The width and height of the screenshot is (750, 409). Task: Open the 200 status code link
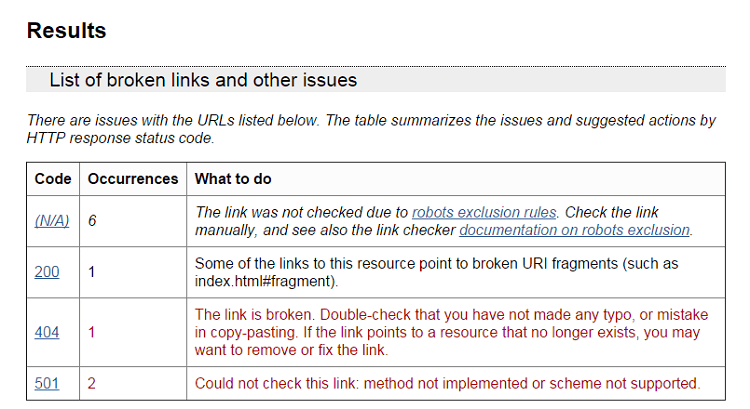(47, 272)
